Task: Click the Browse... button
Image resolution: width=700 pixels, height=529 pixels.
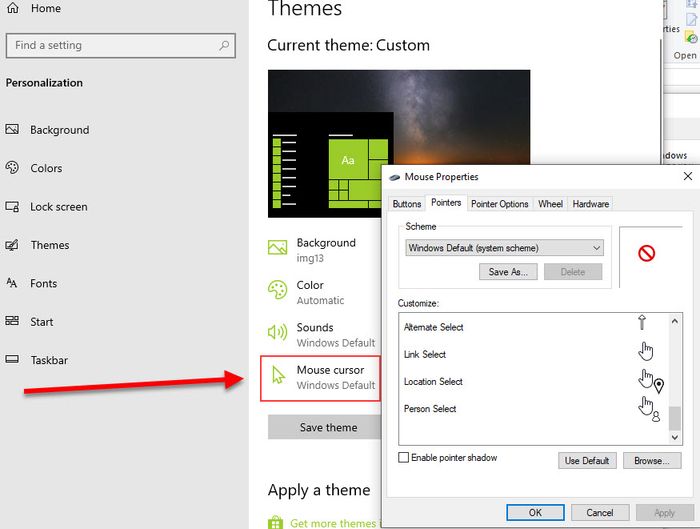Action: pyautogui.click(x=652, y=461)
